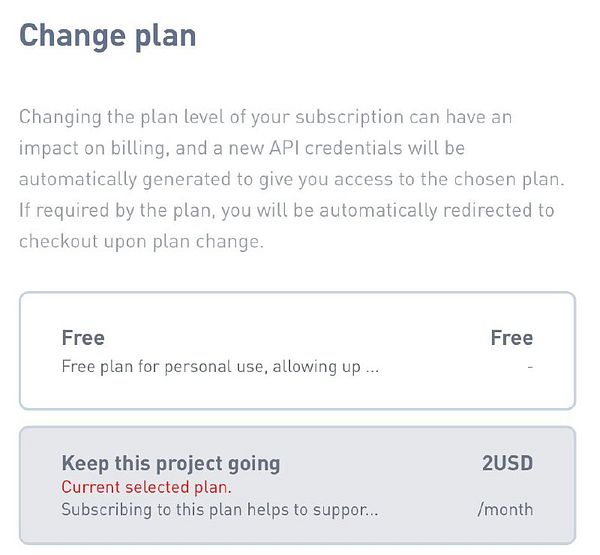Click the Free plan title text

(x=83, y=338)
